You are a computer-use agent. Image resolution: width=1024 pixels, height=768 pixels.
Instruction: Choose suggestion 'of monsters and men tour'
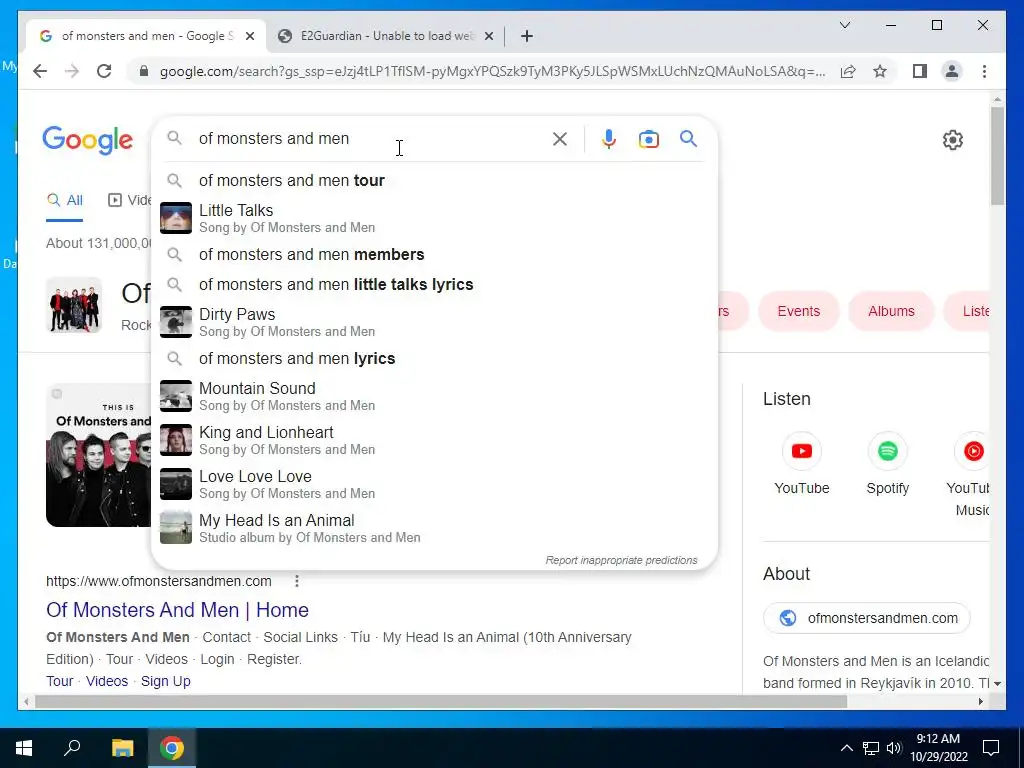[x=434, y=180]
